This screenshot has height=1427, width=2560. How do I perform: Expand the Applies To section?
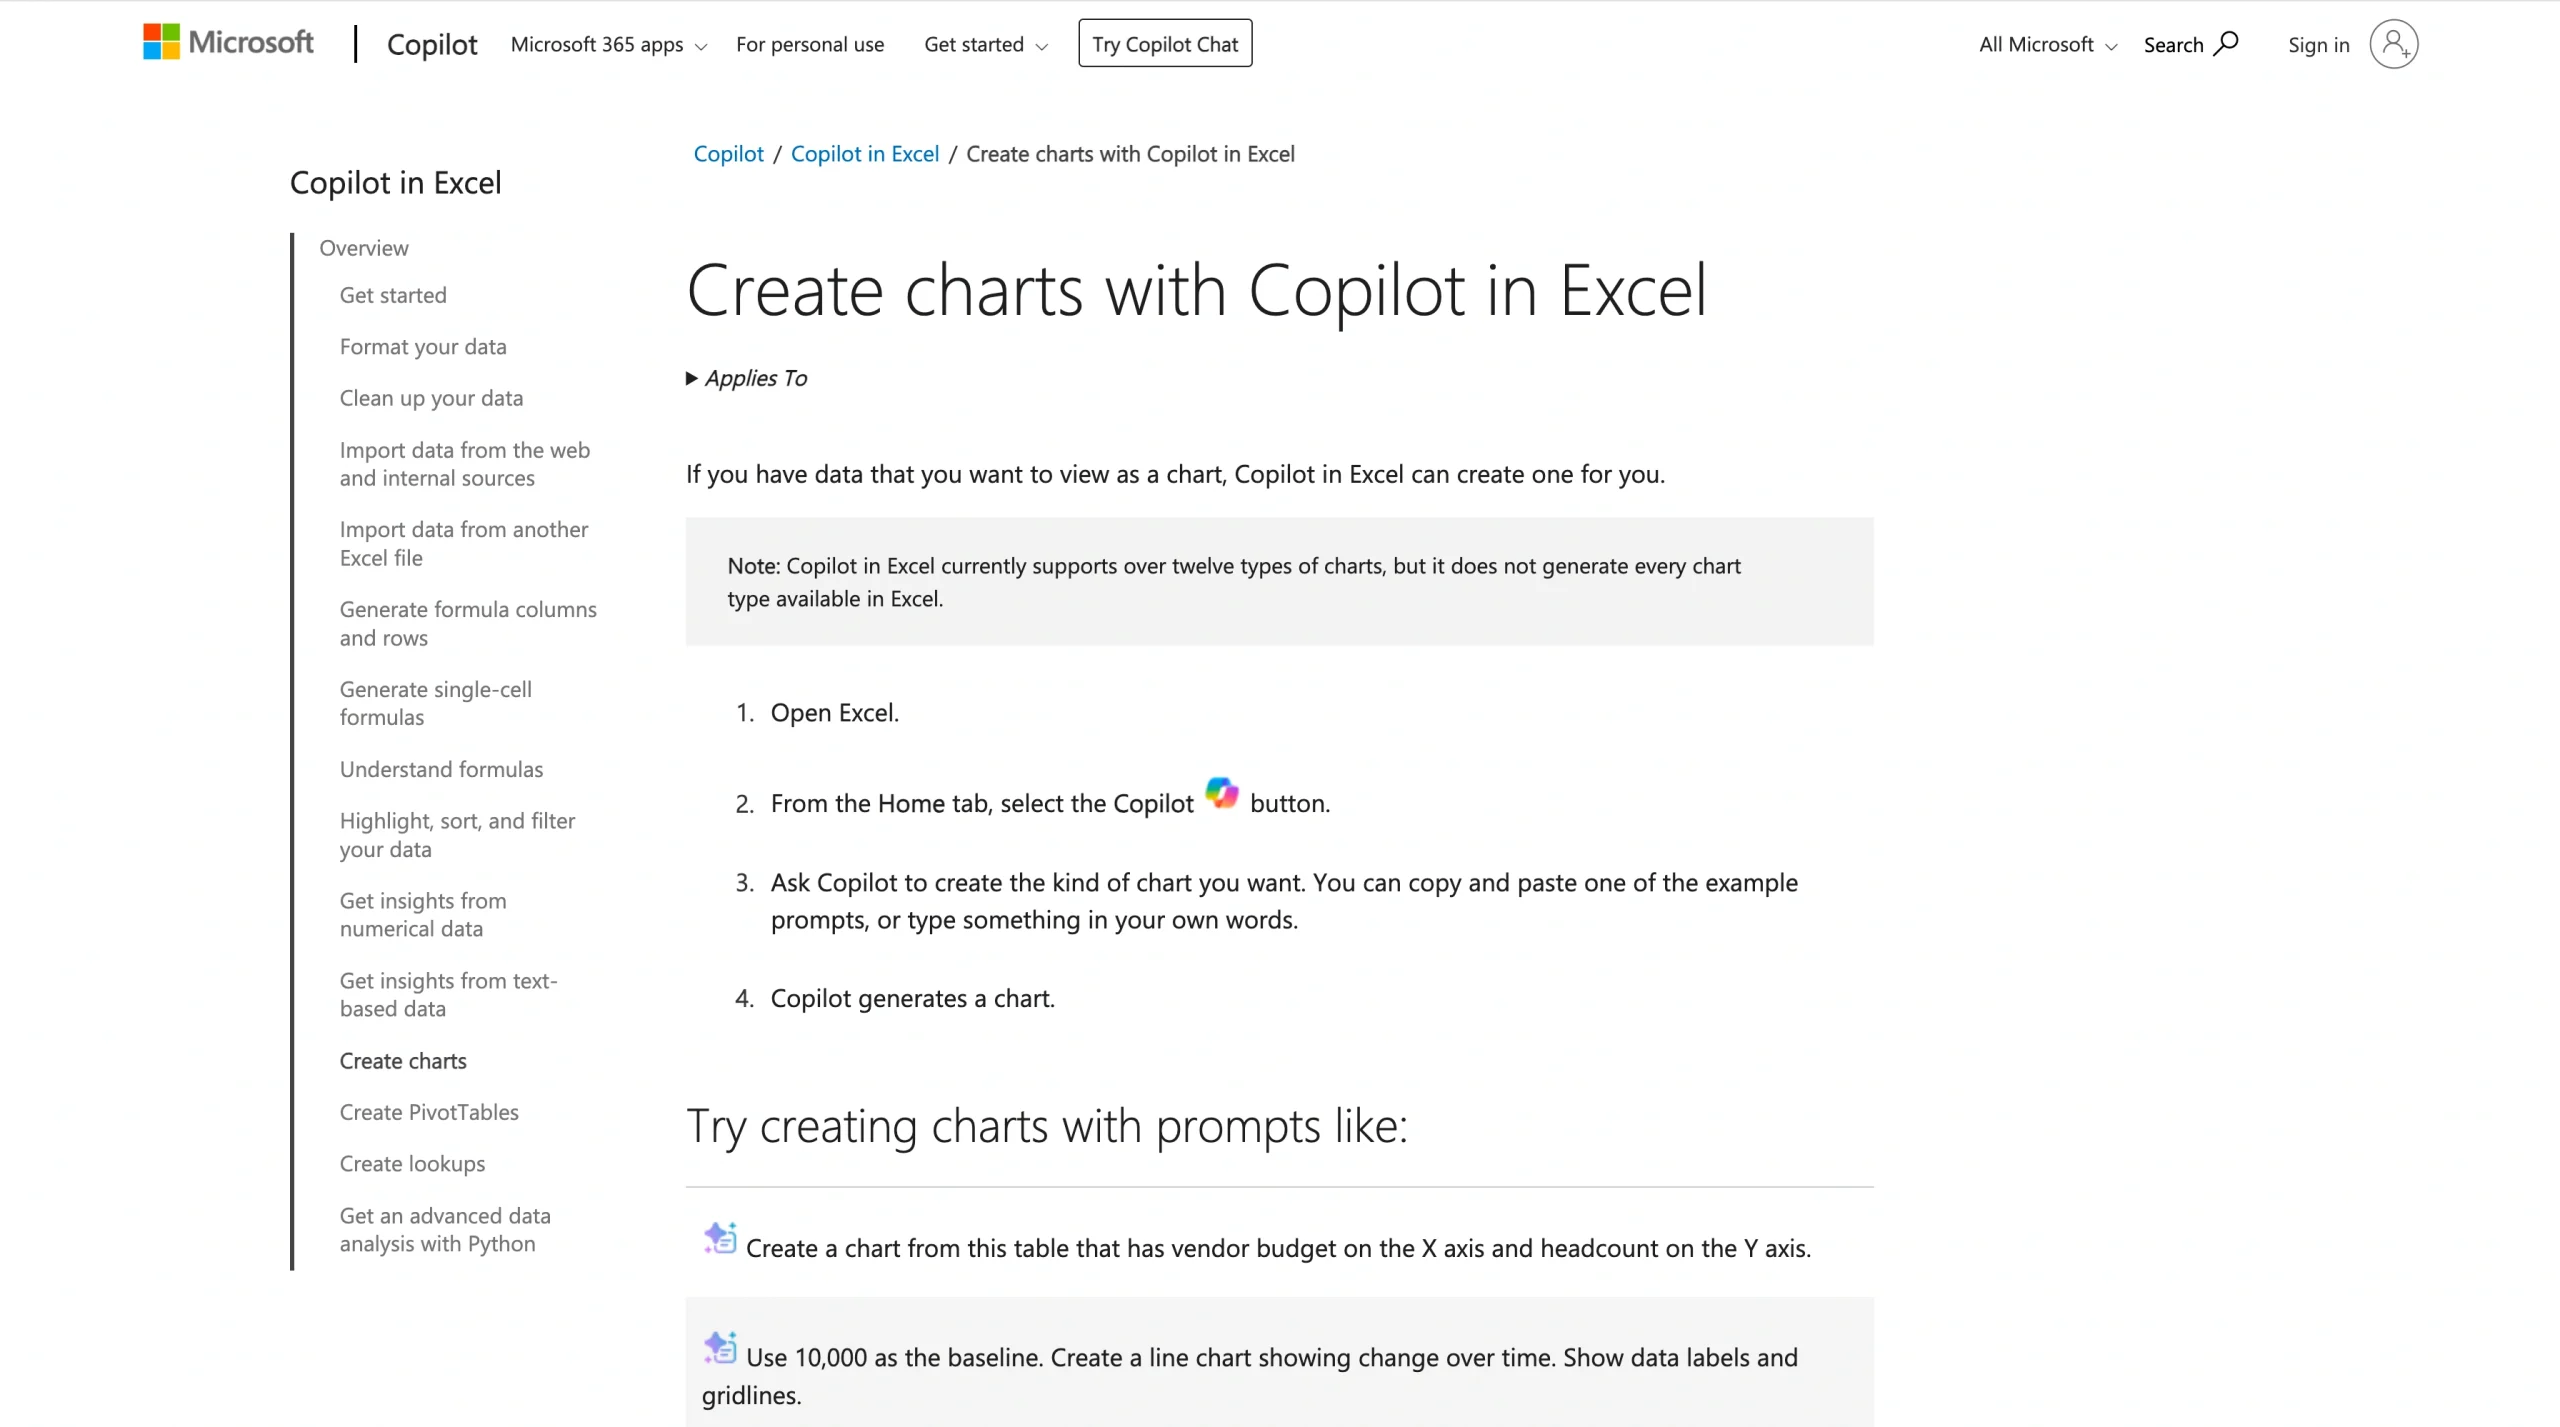[x=745, y=378]
